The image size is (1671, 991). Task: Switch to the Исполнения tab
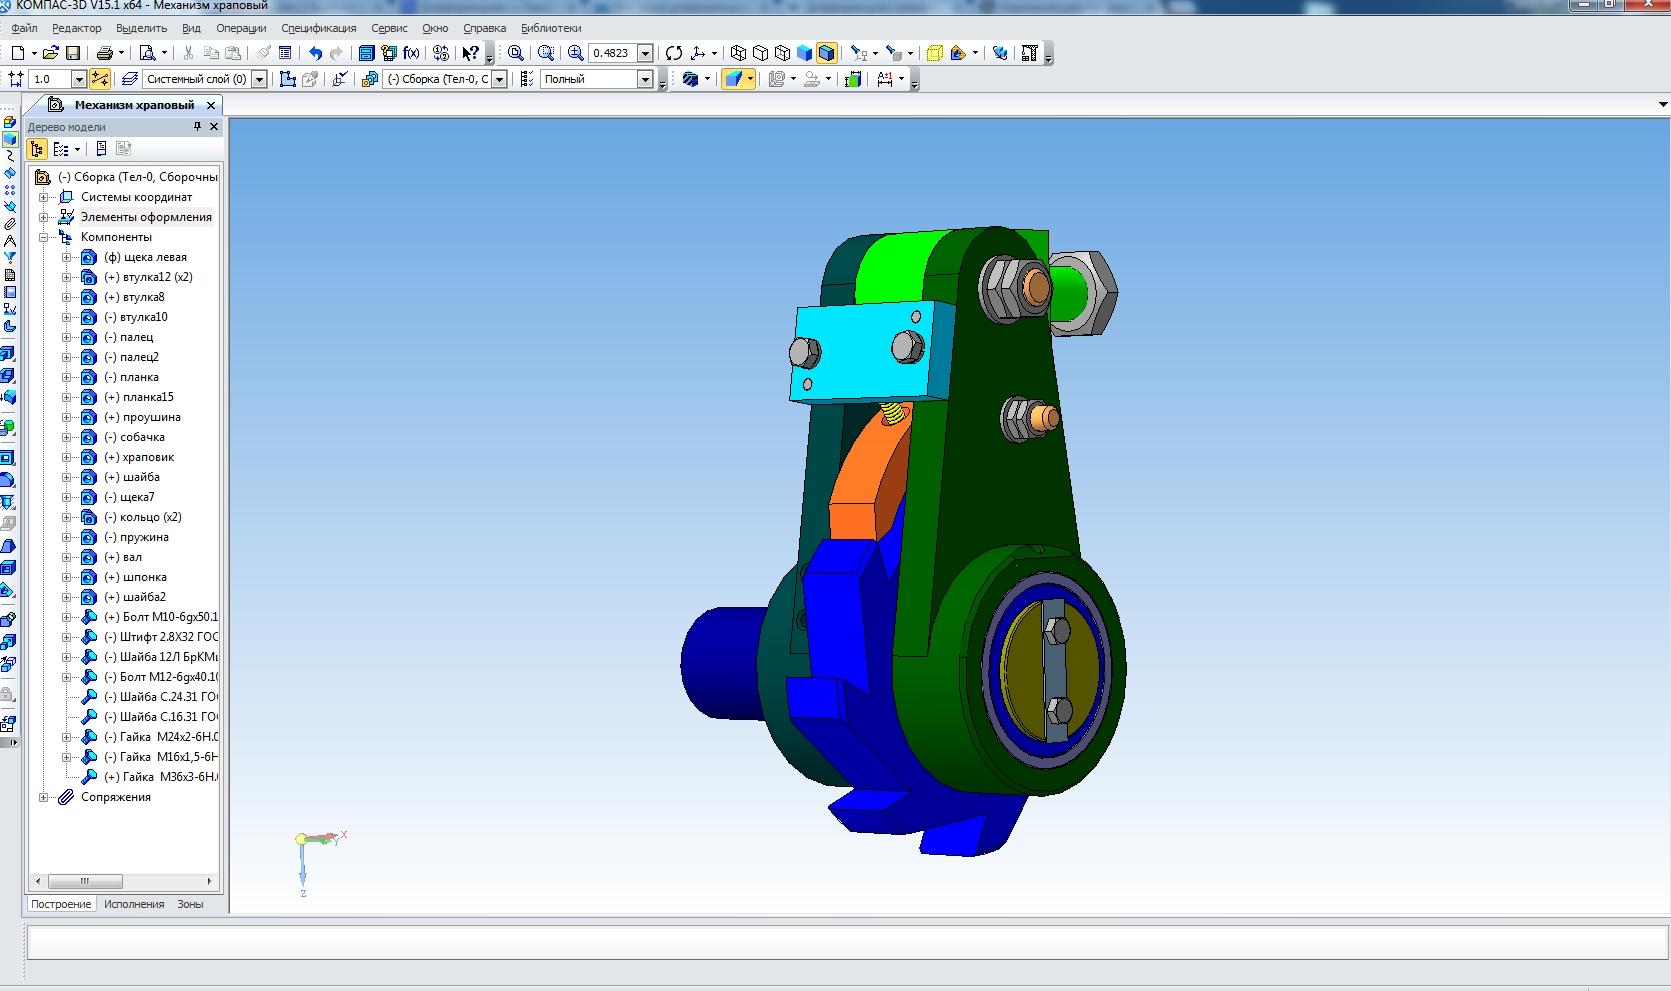point(134,904)
